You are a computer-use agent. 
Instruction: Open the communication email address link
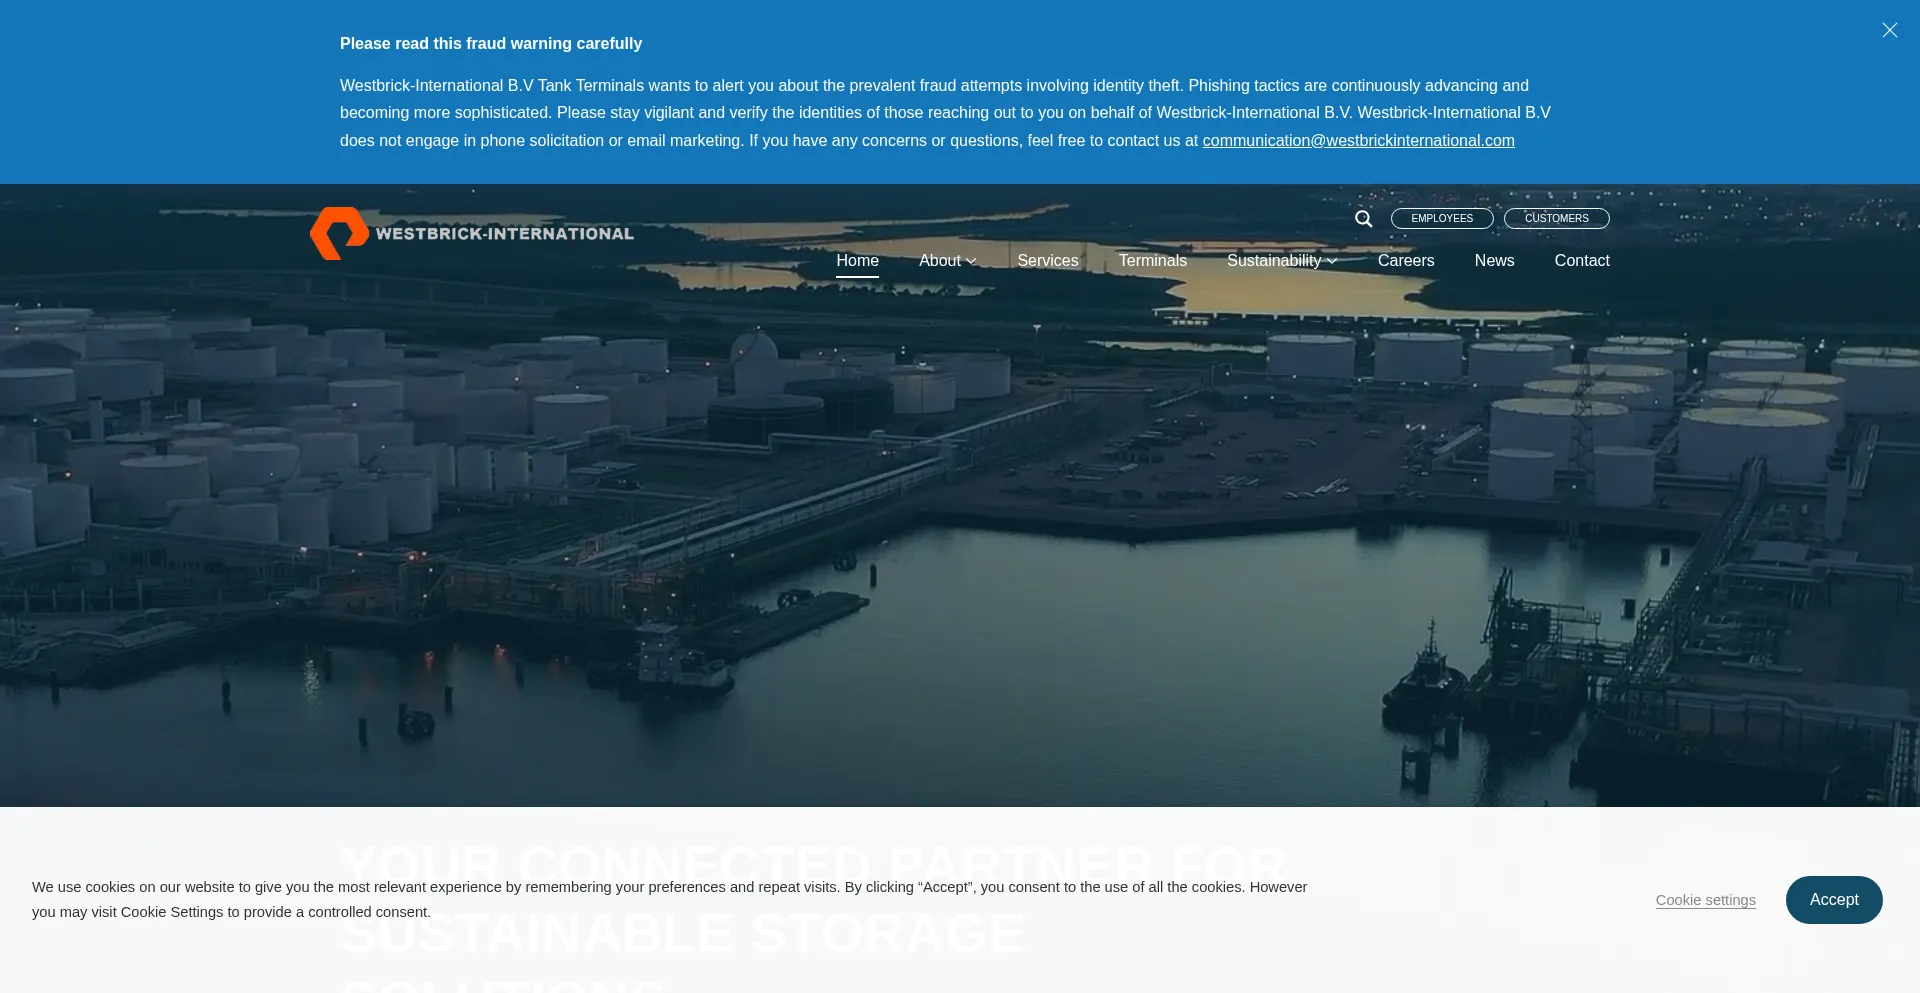pos(1357,141)
